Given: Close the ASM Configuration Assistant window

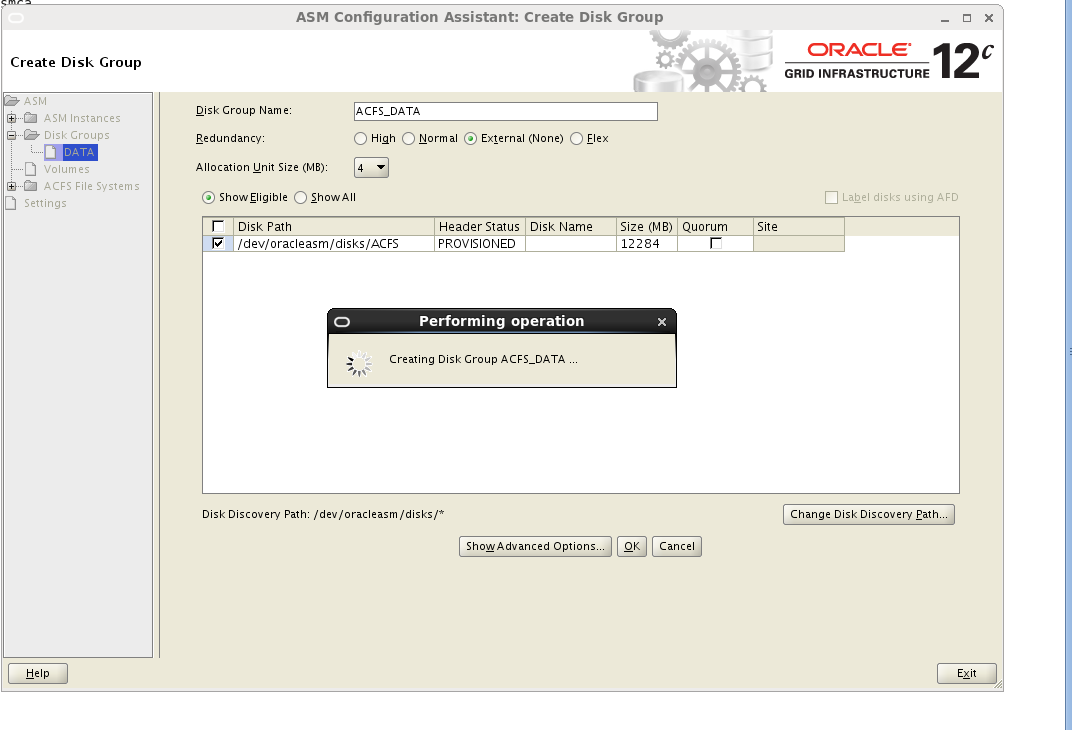Looking at the screenshot, I should click(x=989, y=18).
